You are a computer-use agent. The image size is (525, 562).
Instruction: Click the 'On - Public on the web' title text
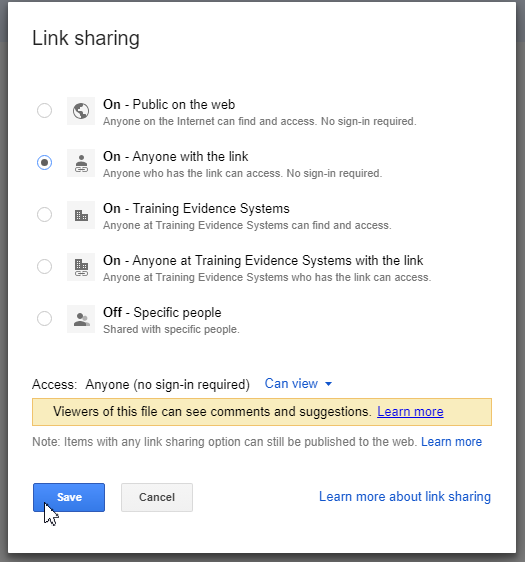(x=169, y=104)
